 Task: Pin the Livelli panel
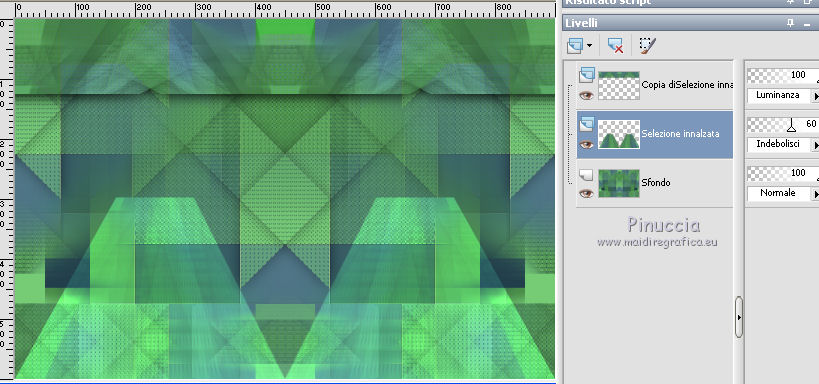[790, 23]
